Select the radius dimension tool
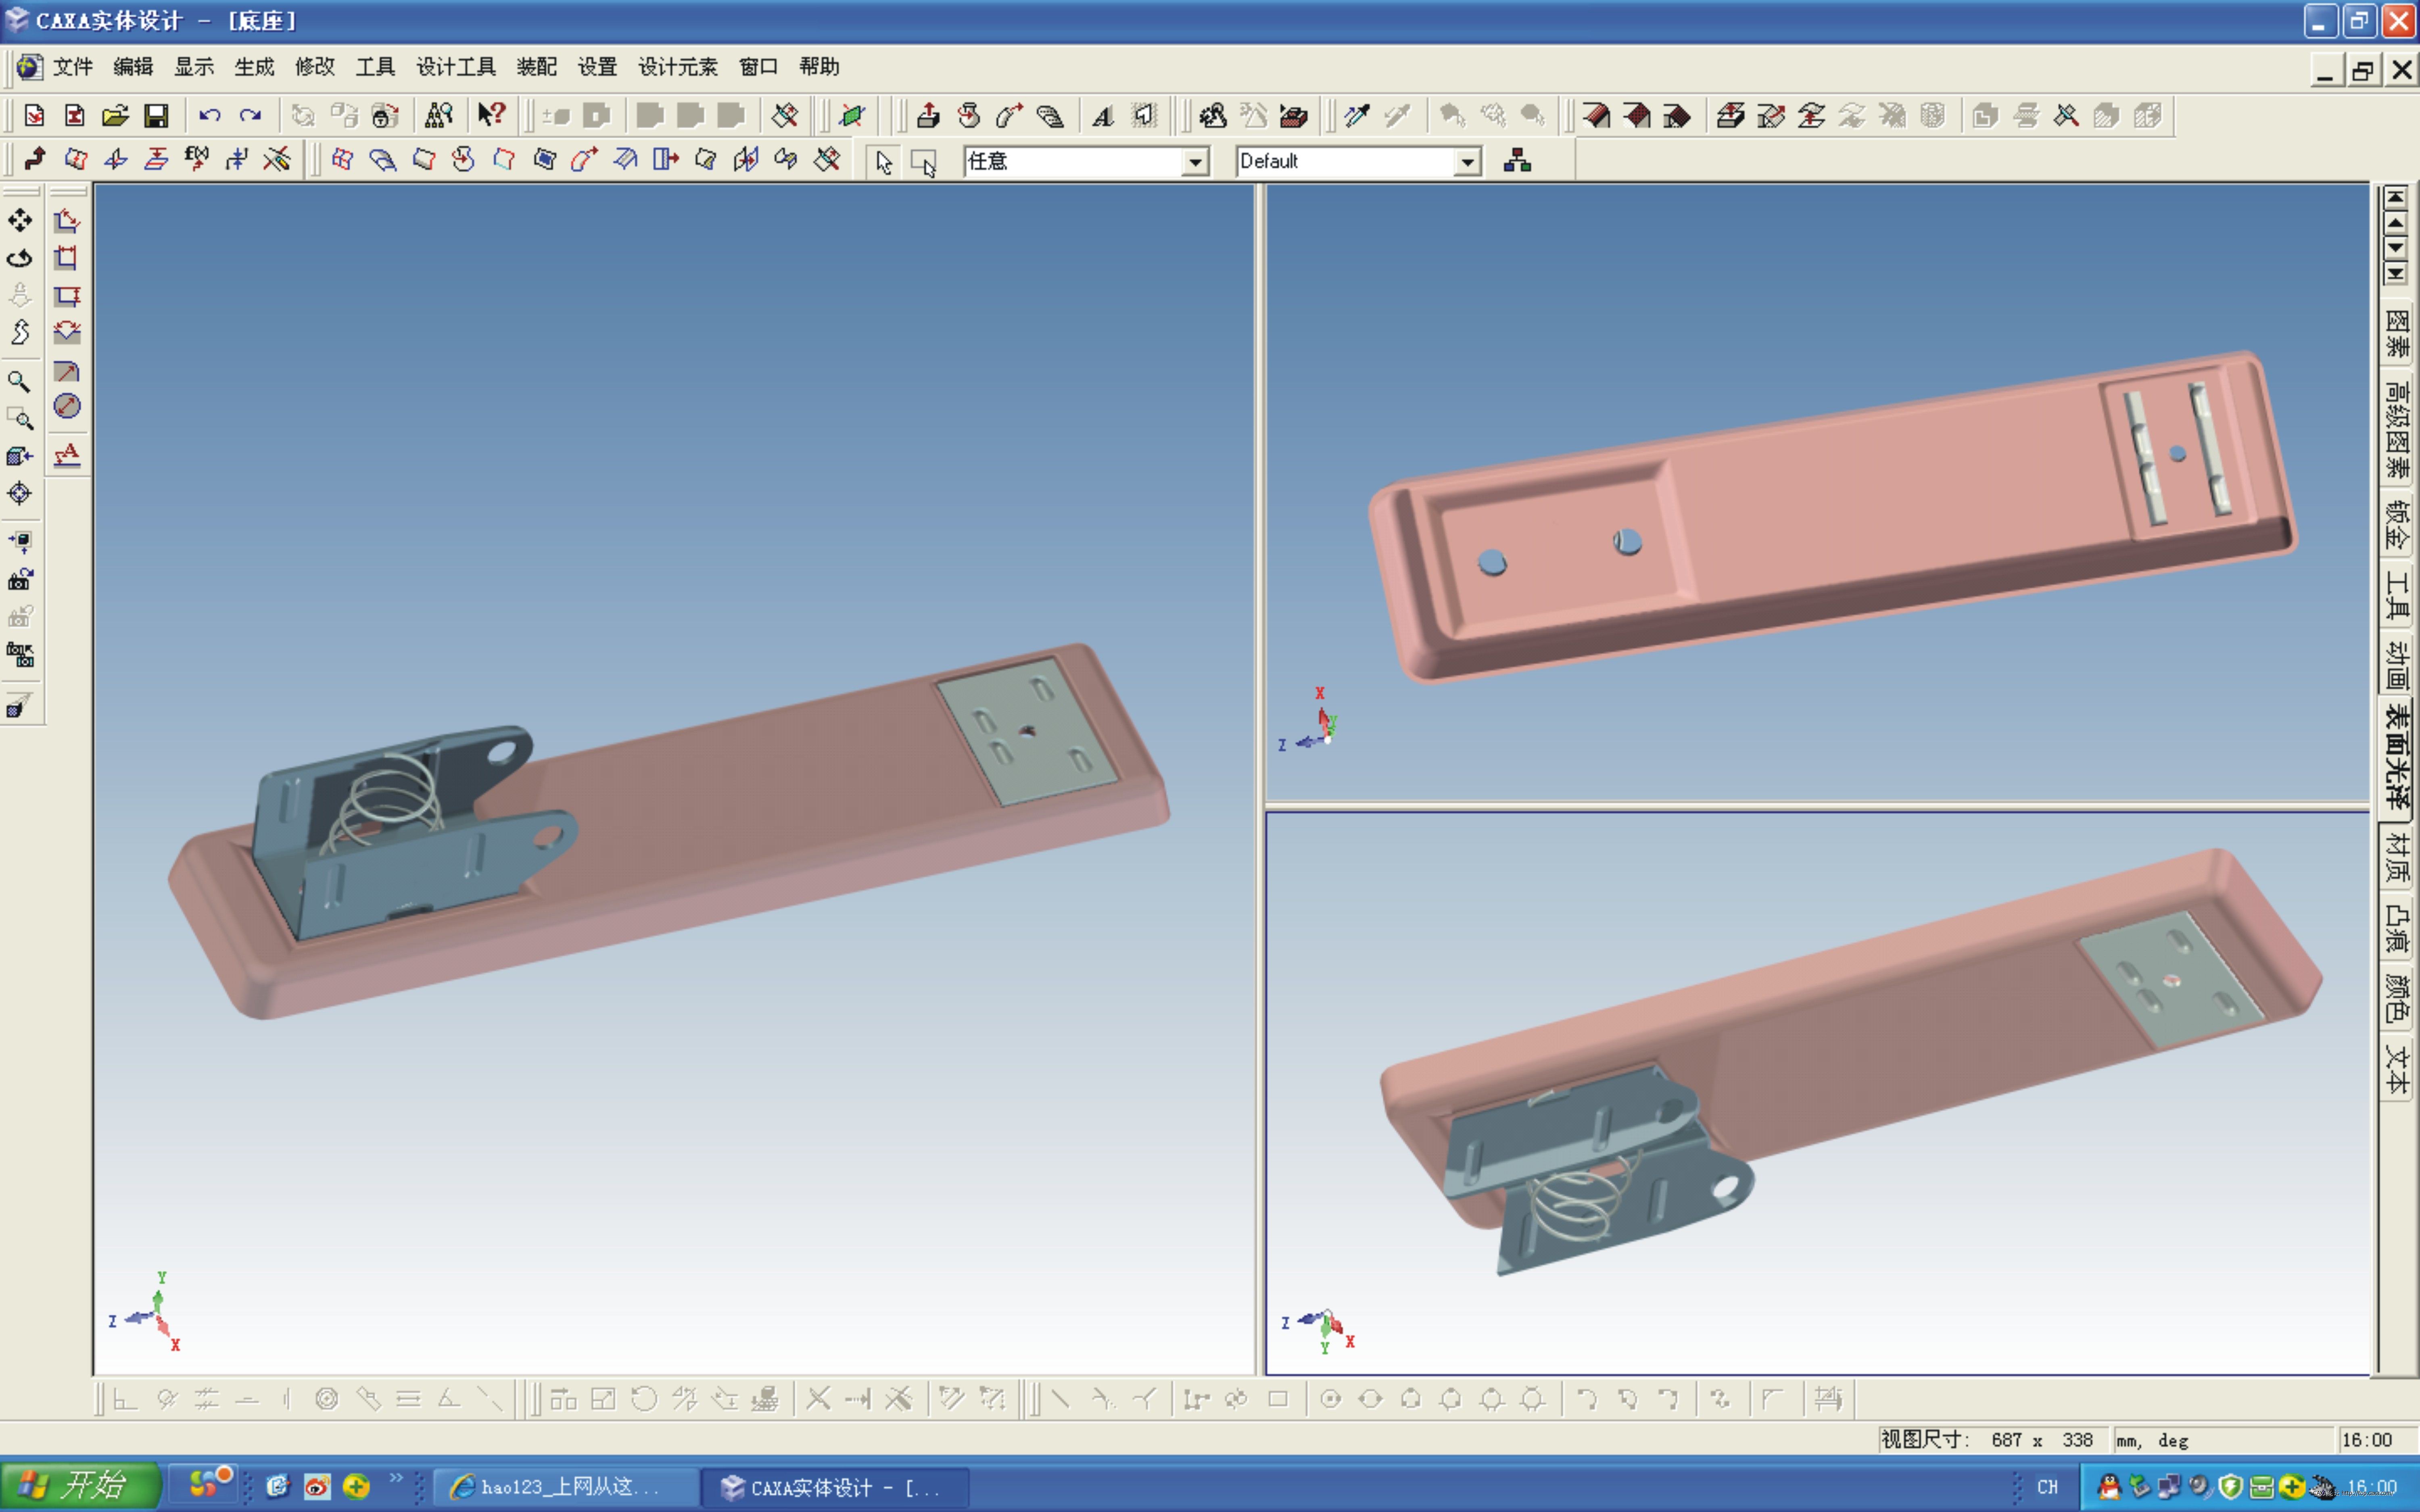This screenshot has height=1512, width=2420. 67,371
